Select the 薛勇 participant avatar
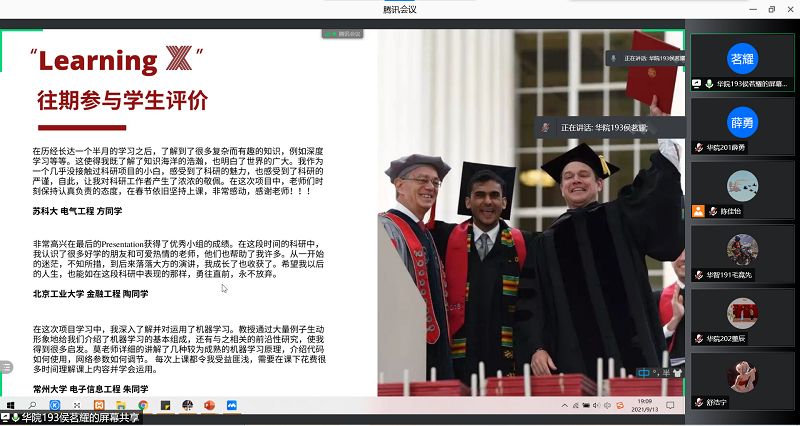The height and width of the screenshot is (426, 800). click(742, 122)
